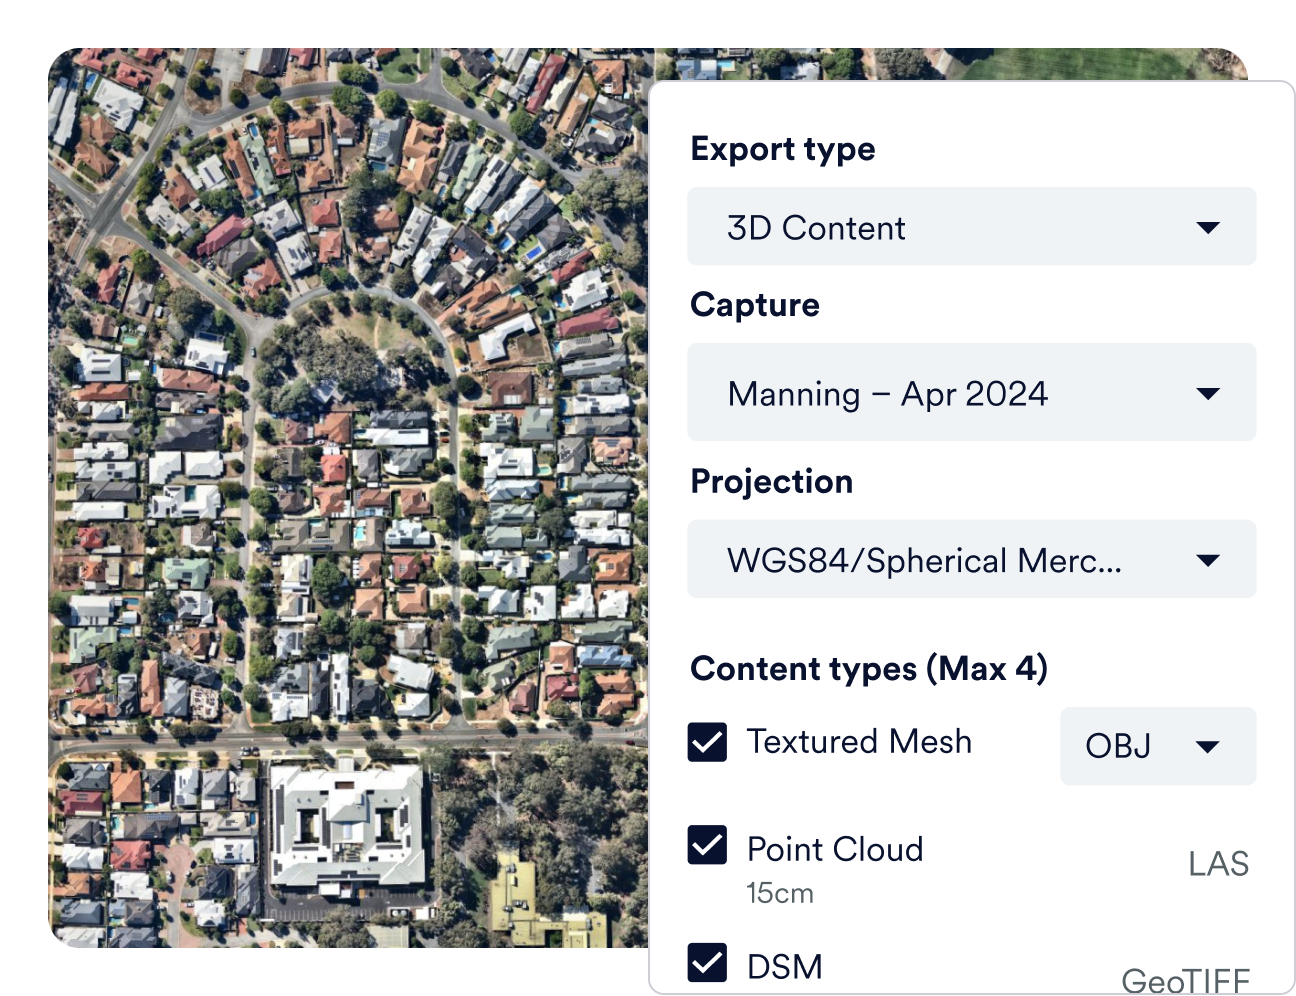Click the DSM checkmark icon
This screenshot has width=1296, height=996.
707,964
